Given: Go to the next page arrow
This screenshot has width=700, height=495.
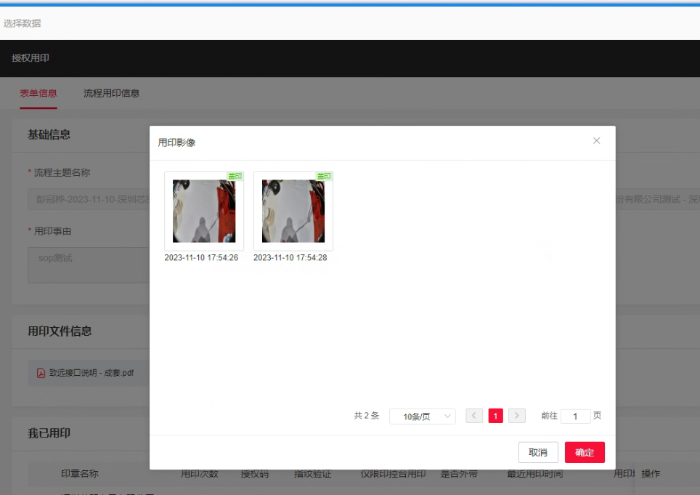Looking at the screenshot, I should tap(517, 416).
